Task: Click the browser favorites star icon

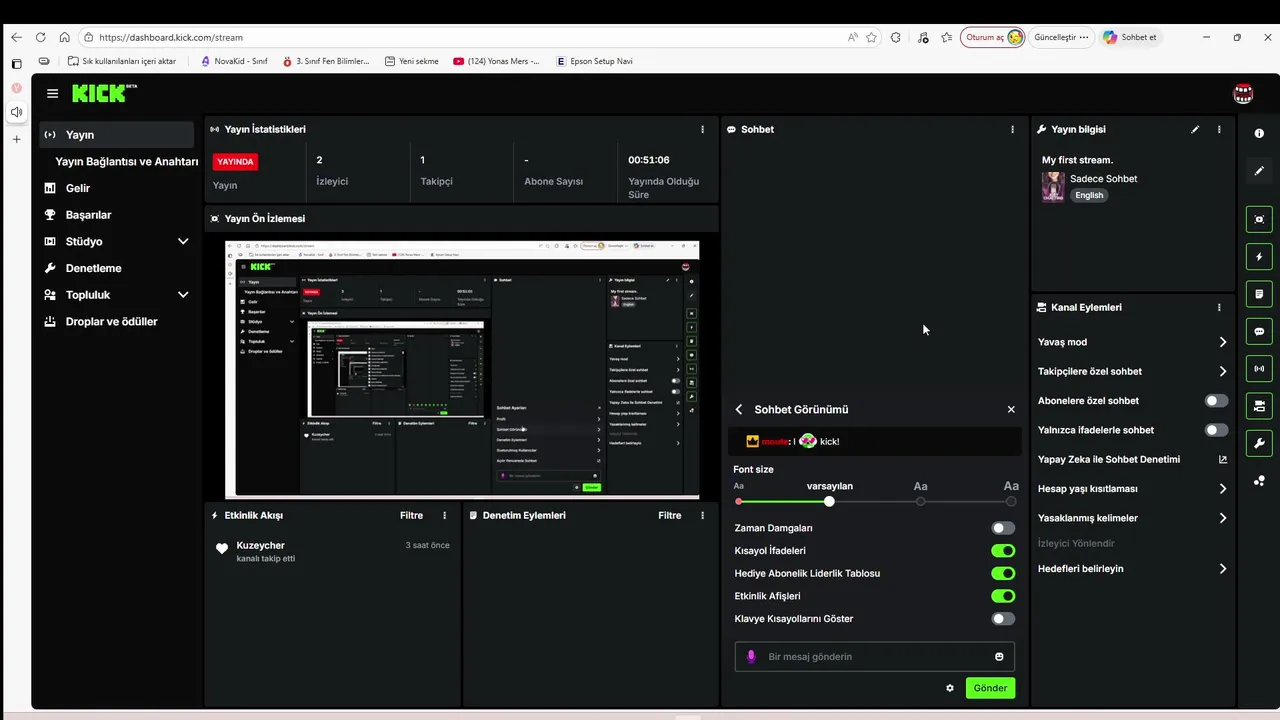Action: pos(871,37)
